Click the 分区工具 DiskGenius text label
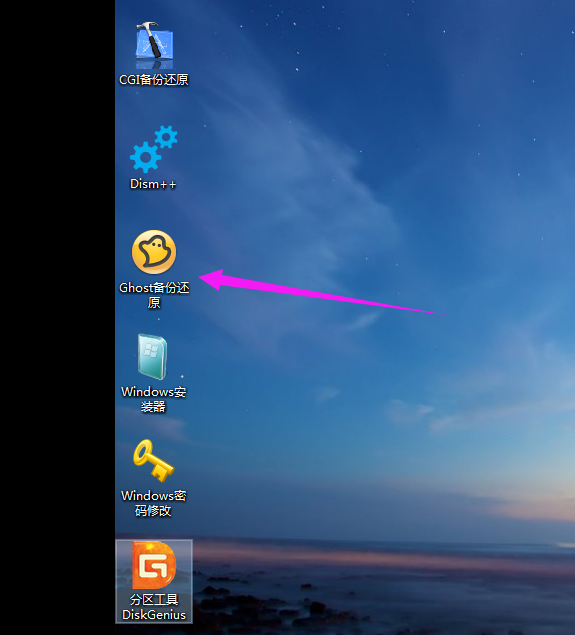 click(x=154, y=607)
